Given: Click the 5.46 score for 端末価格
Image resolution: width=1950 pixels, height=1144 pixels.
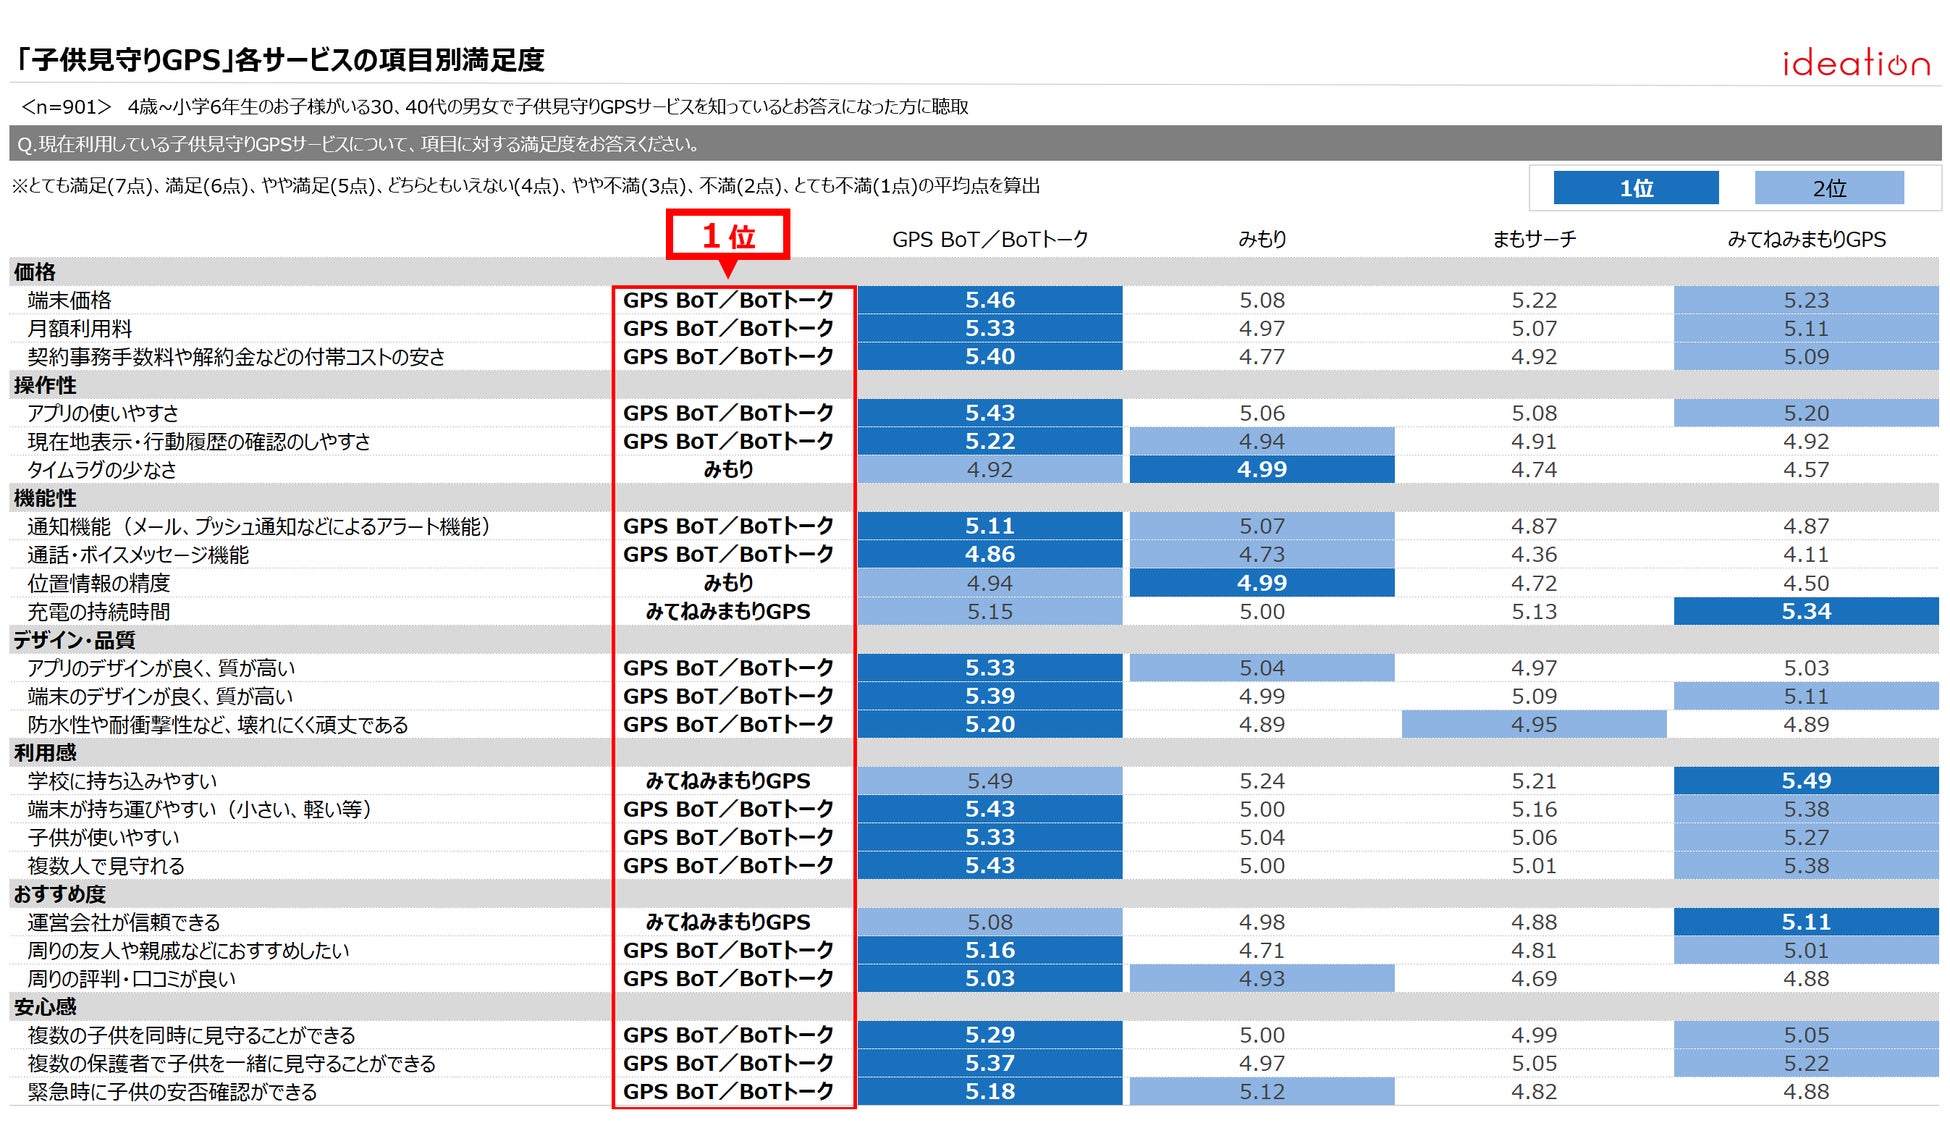Looking at the screenshot, I should click(989, 300).
